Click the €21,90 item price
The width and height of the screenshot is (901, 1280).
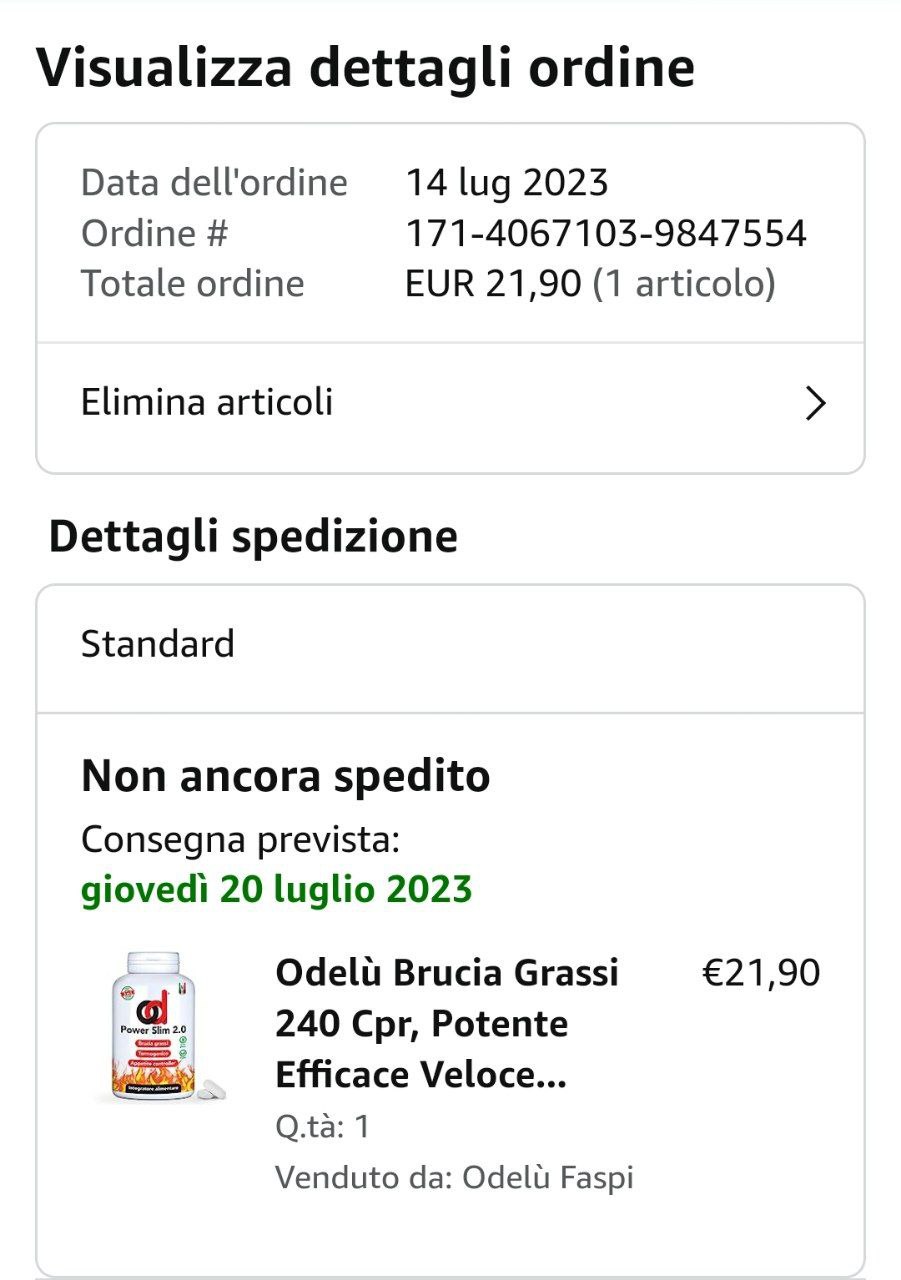[762, 973]
